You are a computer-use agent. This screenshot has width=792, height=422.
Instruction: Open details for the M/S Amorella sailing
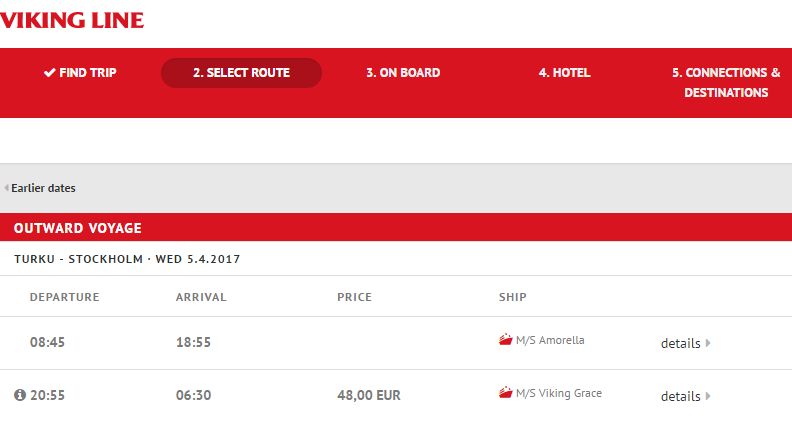pyautogui.click(x=680, y=343)
